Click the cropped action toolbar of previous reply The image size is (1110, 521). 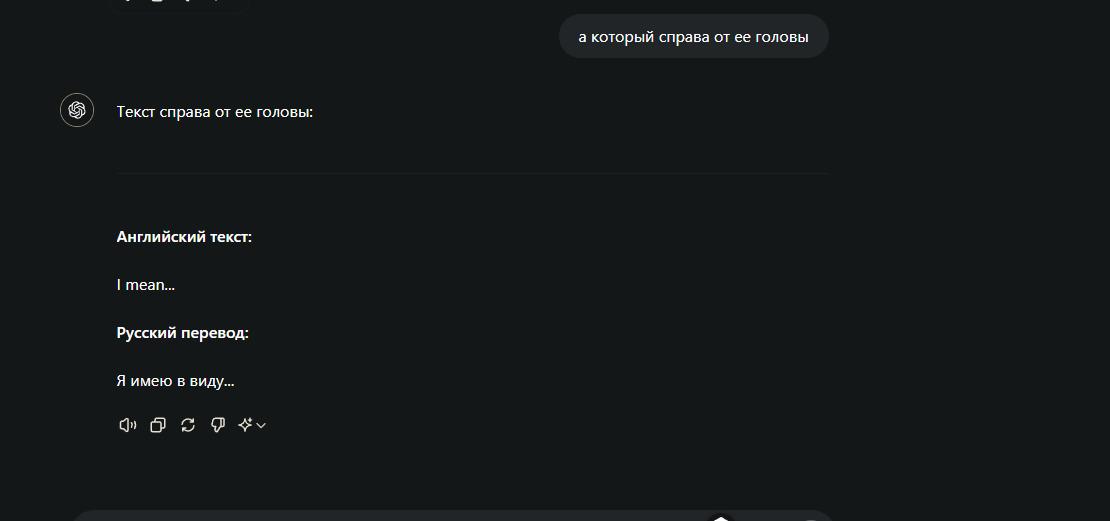181,4
